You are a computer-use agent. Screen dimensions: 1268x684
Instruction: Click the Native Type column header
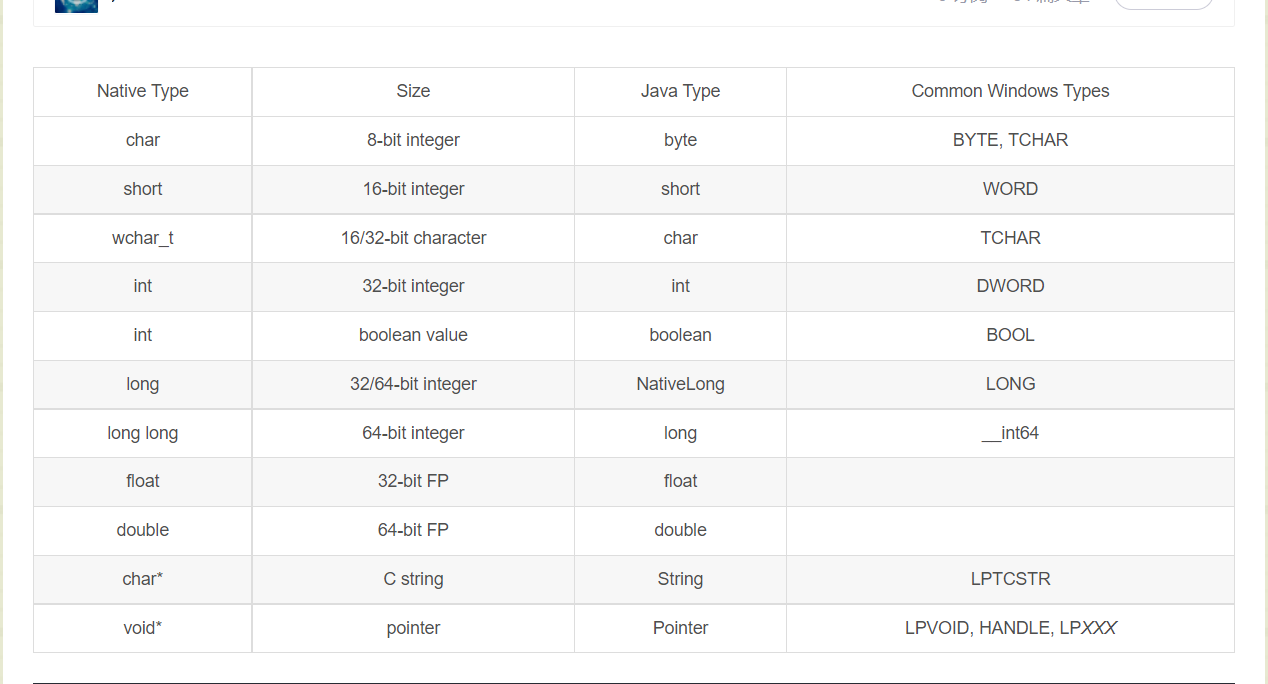pyautogui.click(x=143, y=91)
